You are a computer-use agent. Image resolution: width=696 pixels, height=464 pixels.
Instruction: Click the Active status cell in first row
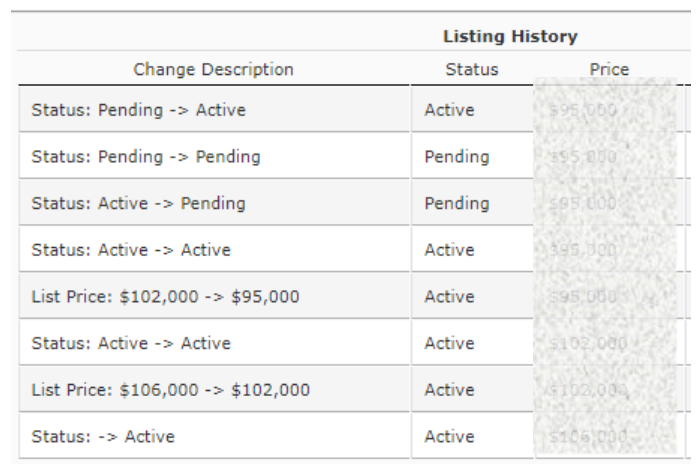point(449,110)
